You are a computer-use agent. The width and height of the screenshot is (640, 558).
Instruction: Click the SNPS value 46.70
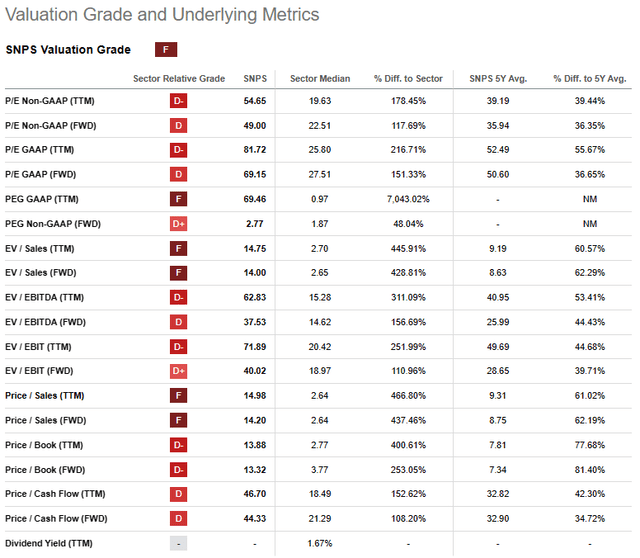(x=255, y=494)
